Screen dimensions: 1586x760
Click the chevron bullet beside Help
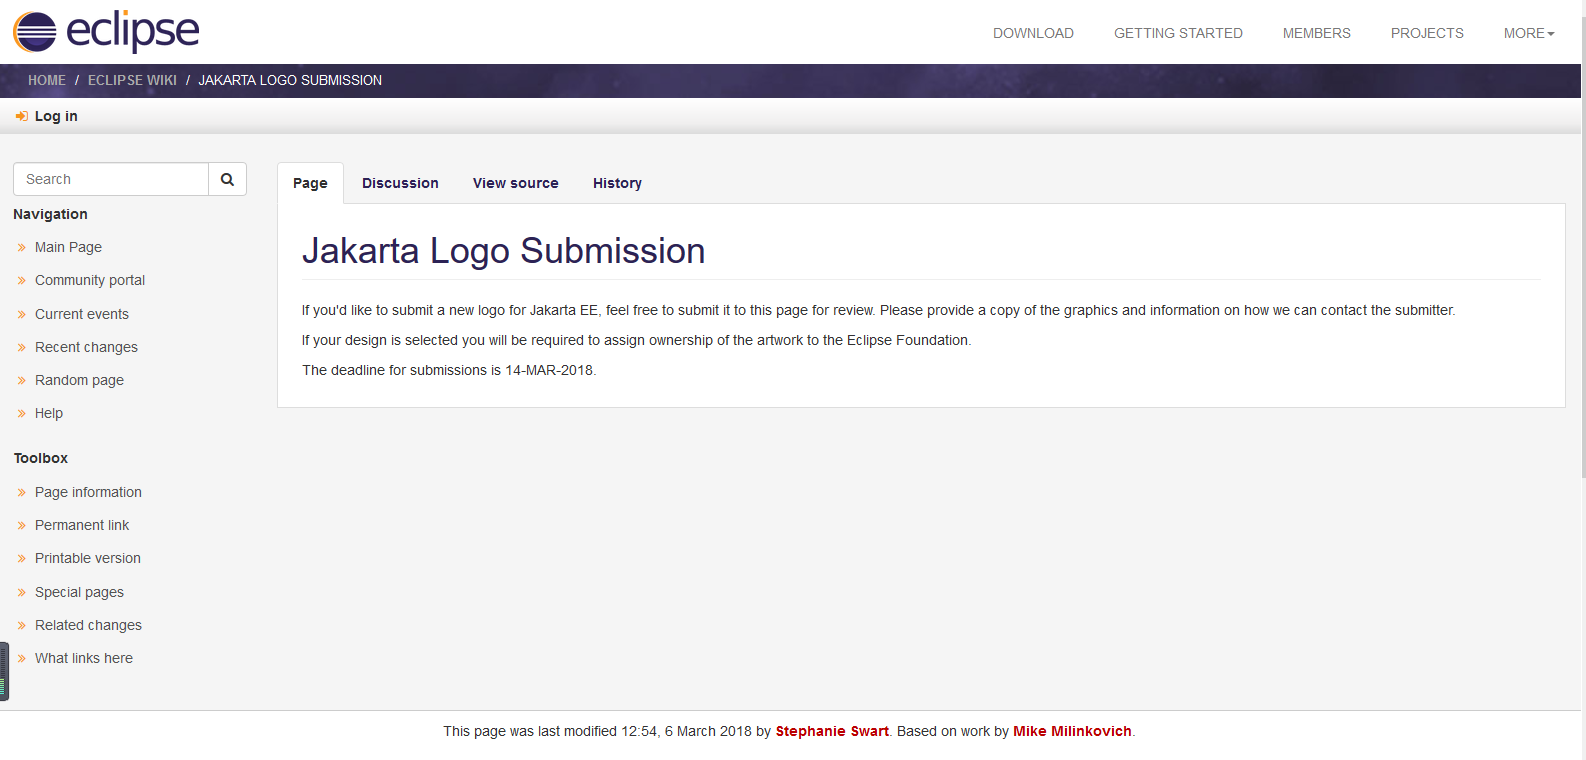(x=21, y=414)
